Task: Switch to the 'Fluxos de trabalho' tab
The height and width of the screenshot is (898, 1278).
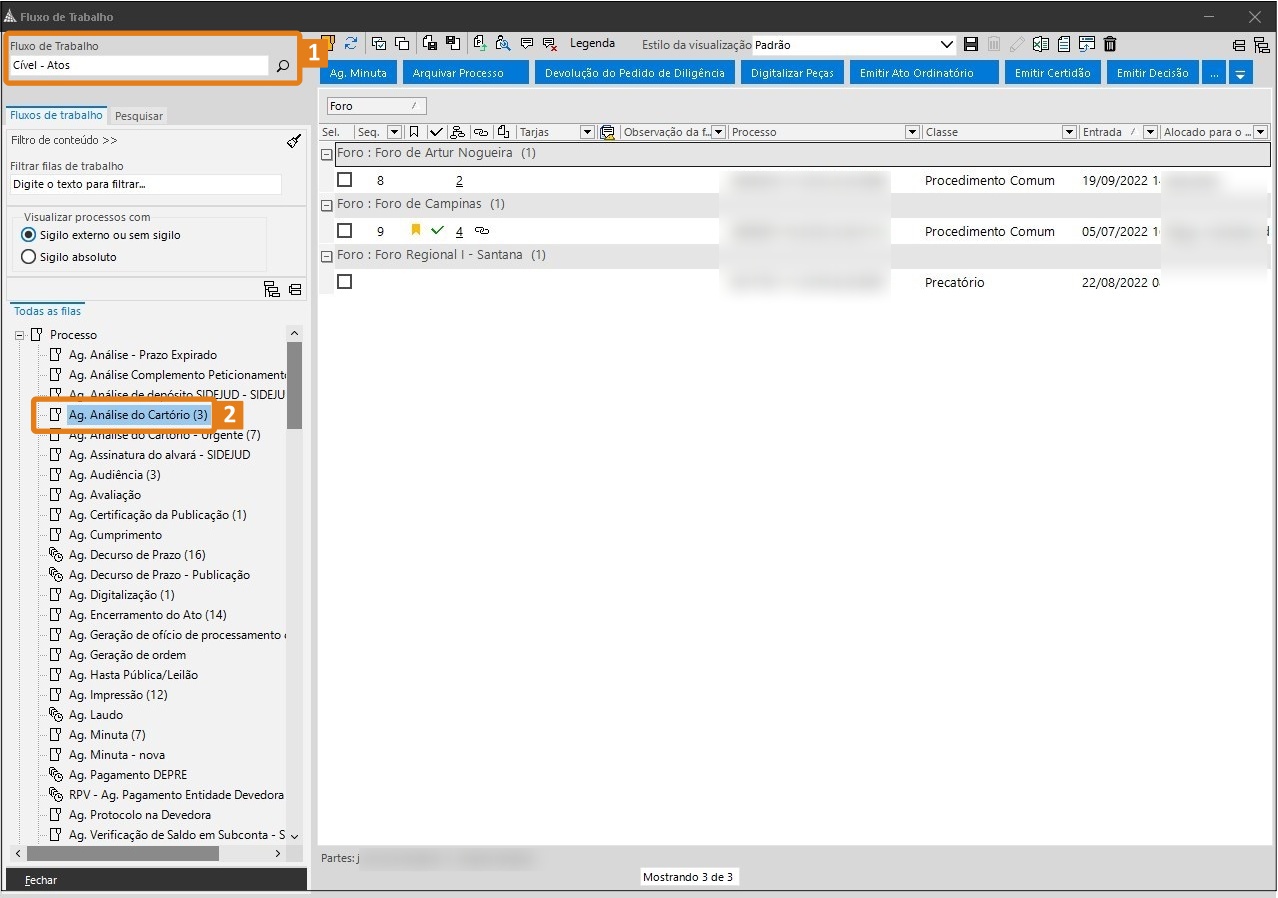Action: point(56,115)
